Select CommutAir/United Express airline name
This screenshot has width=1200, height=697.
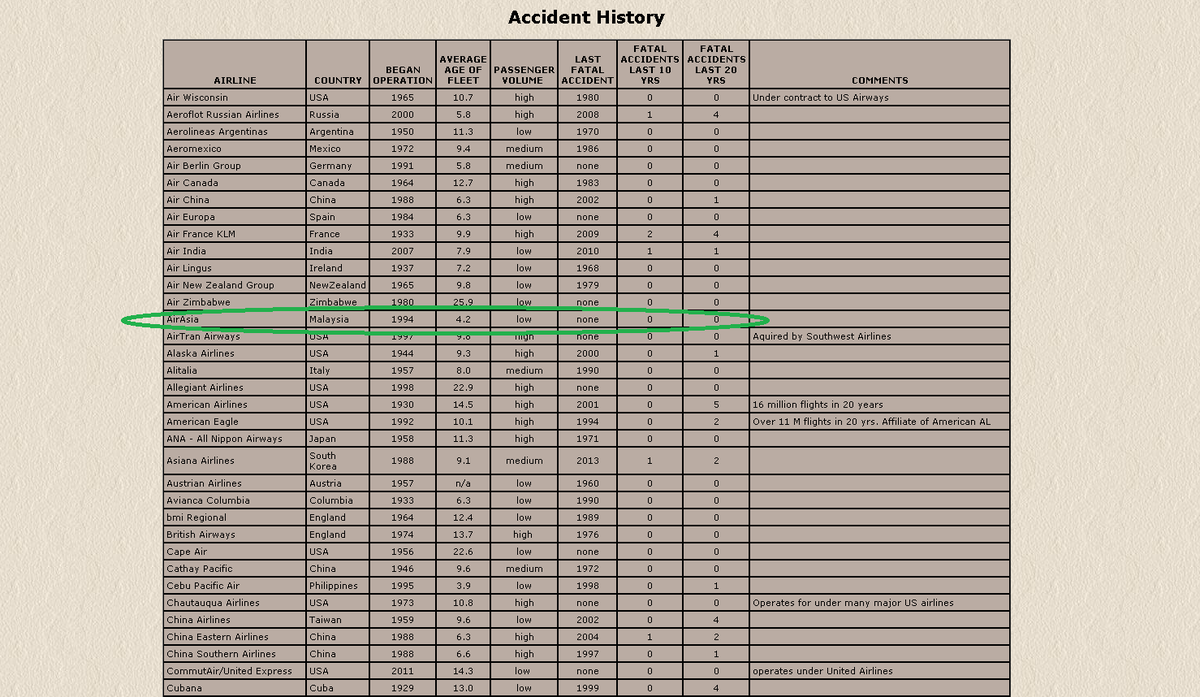(230, 670)
